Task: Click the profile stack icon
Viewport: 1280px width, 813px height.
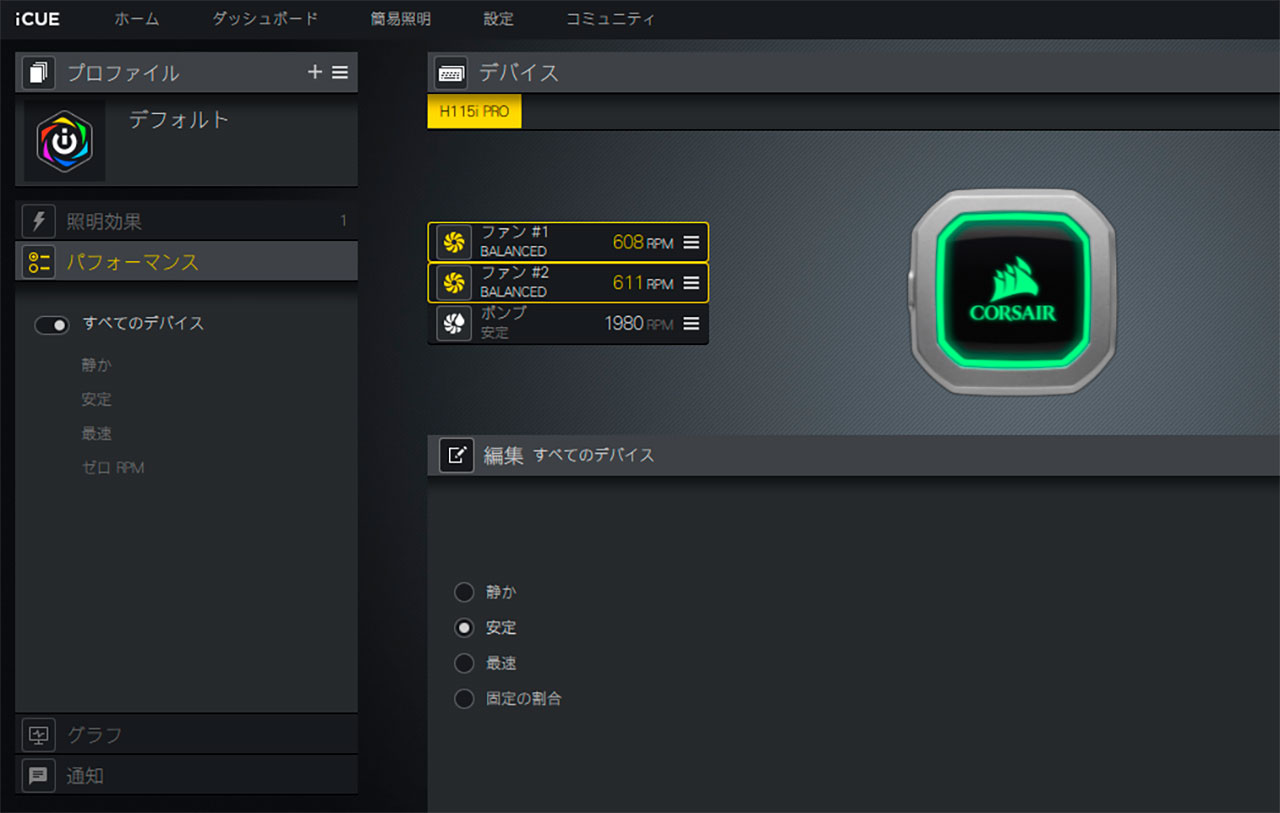Action: point(39,72)
